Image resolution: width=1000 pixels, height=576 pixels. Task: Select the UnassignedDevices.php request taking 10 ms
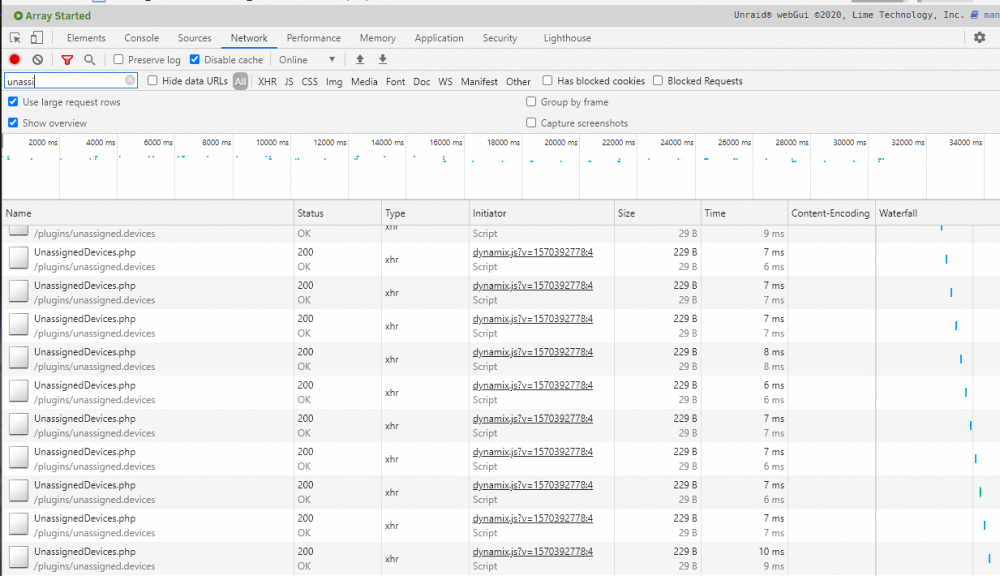[x=85, y=551]
